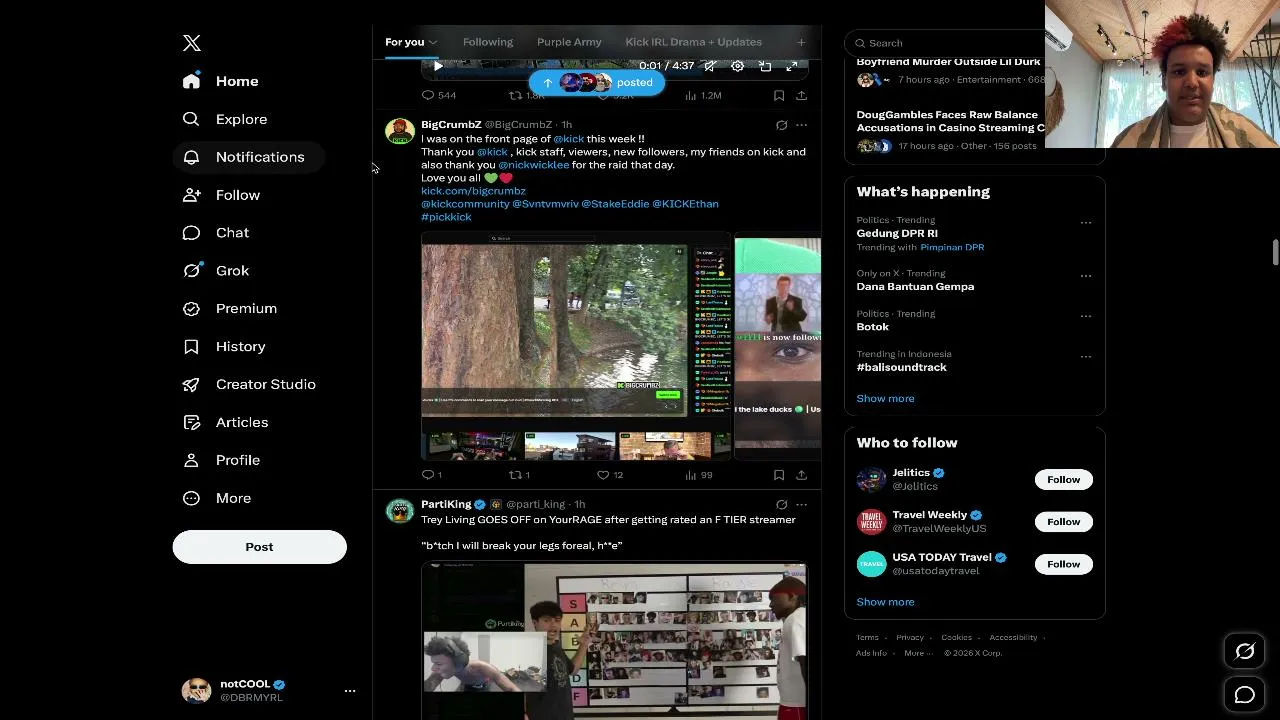
Task: Open the Articles icon in the sidebar
Action: coord(191,423)
